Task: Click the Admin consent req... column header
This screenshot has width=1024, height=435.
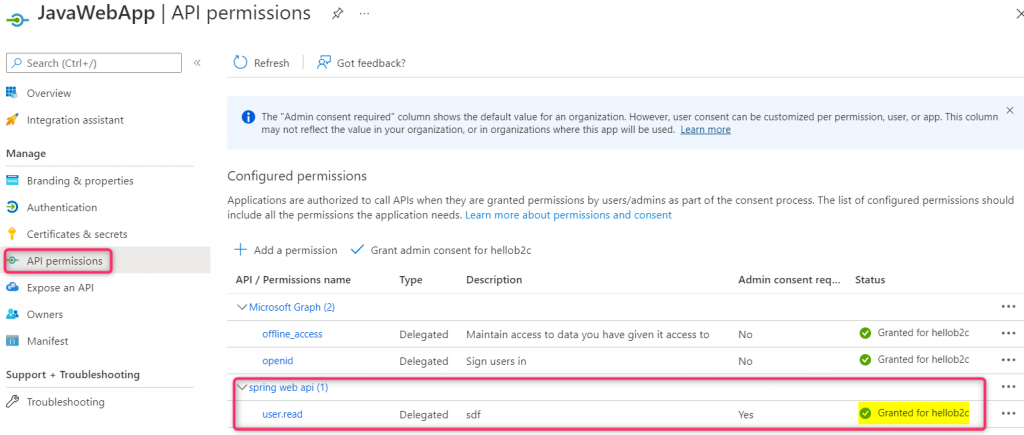Action: (x=790, y=280)
